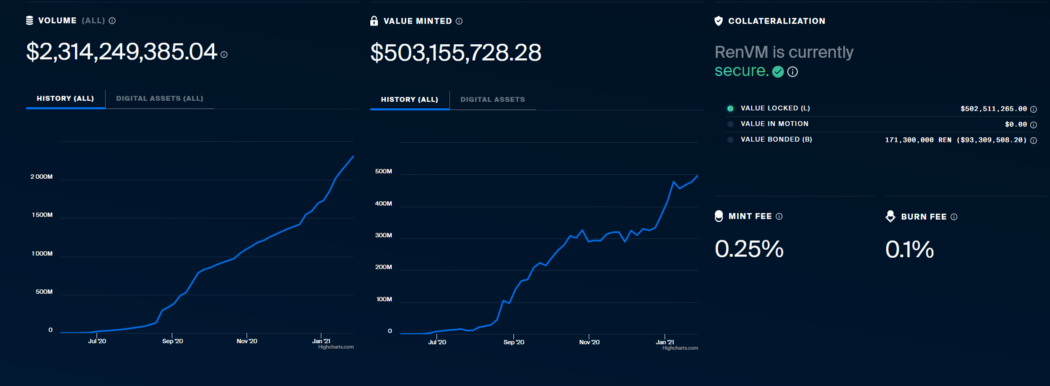The width and height of the screenshot is (1050, 386).
Task: Click Highcharts.com credit under Value Minted chart
Action: 680,348
